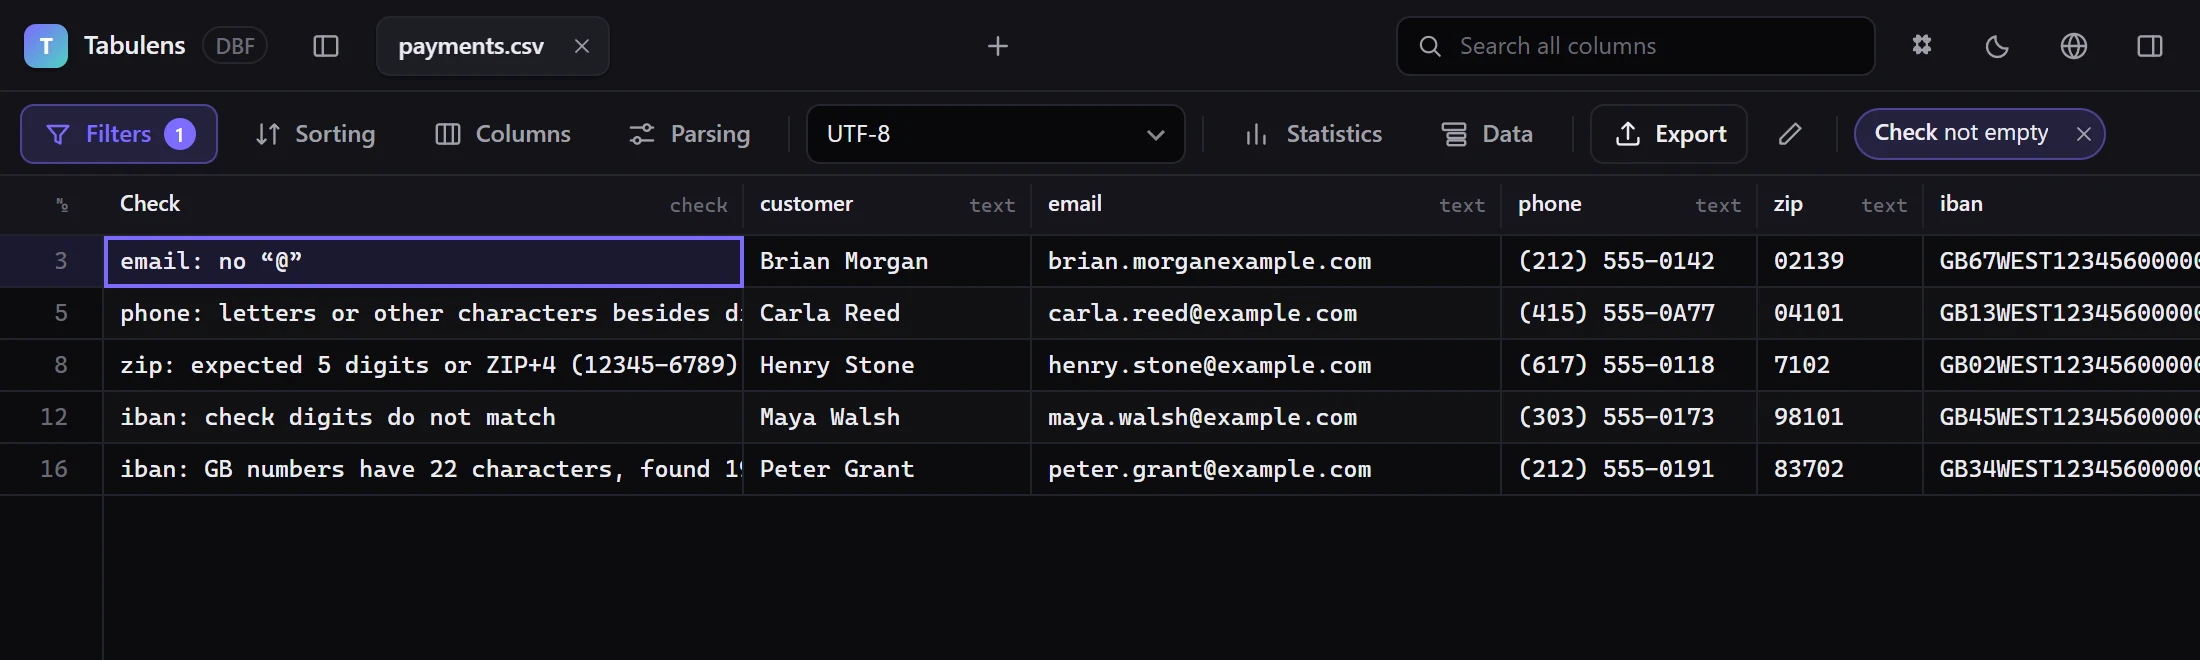The width and height of the screenshot is (2200, 660).
Task: Toggle the right sidebar panel icon
Action: click(2150, 46)
